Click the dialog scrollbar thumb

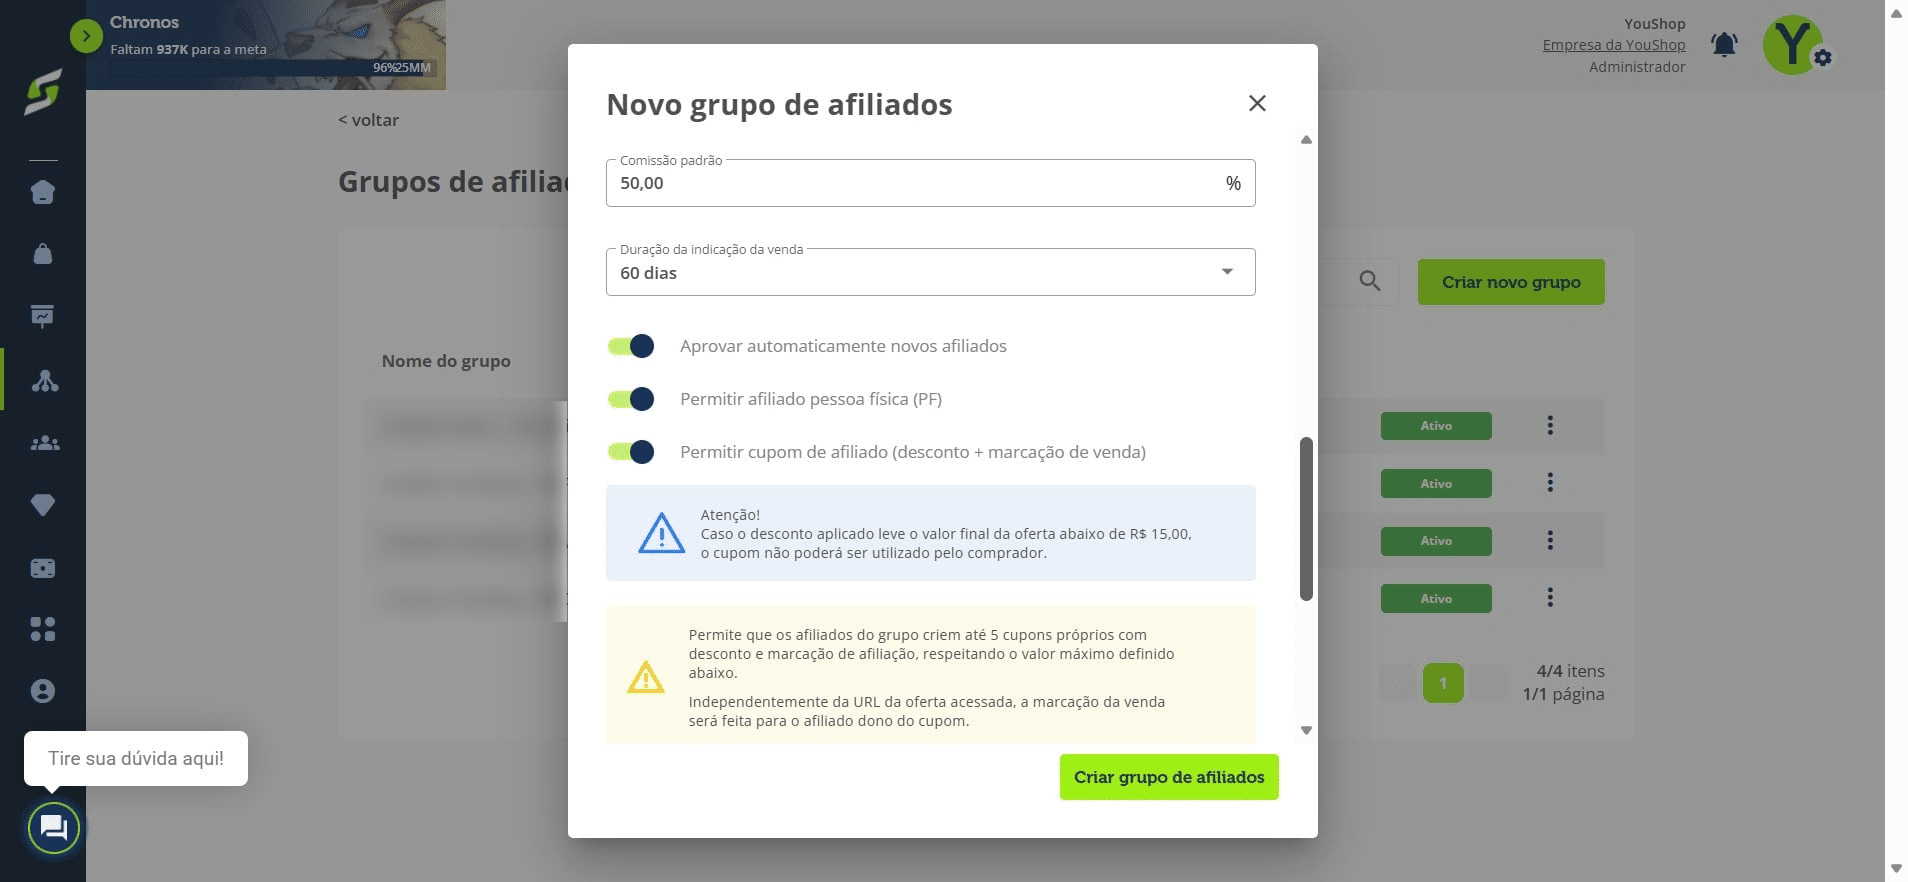click(1306, 519)
